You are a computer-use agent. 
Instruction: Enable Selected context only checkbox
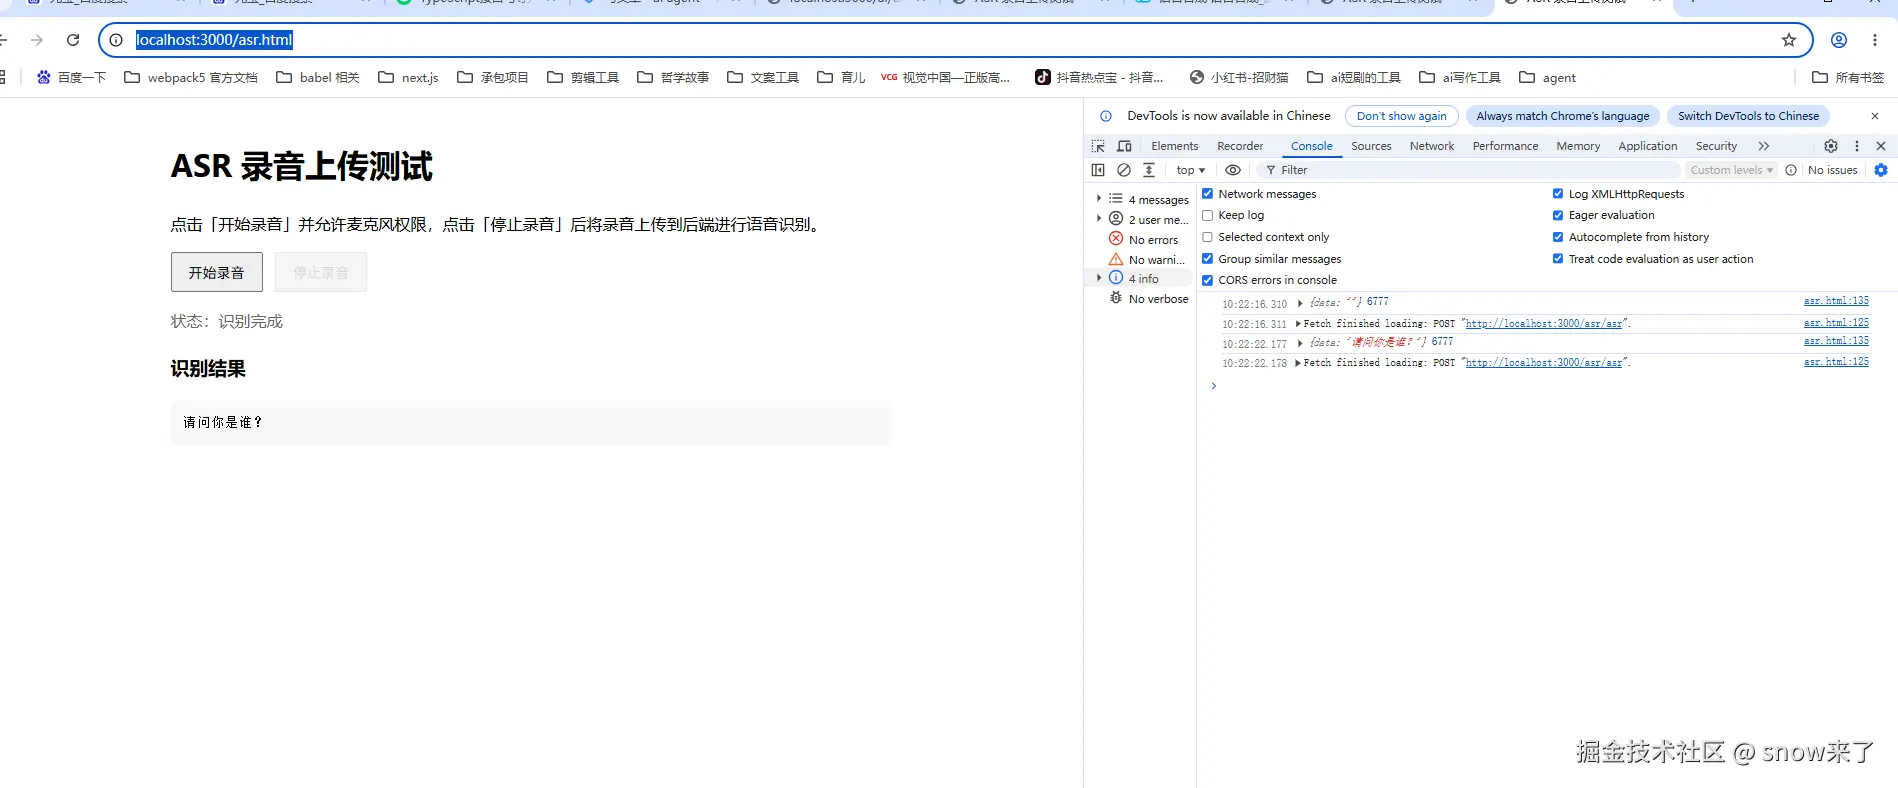[x=1207, y=237]
